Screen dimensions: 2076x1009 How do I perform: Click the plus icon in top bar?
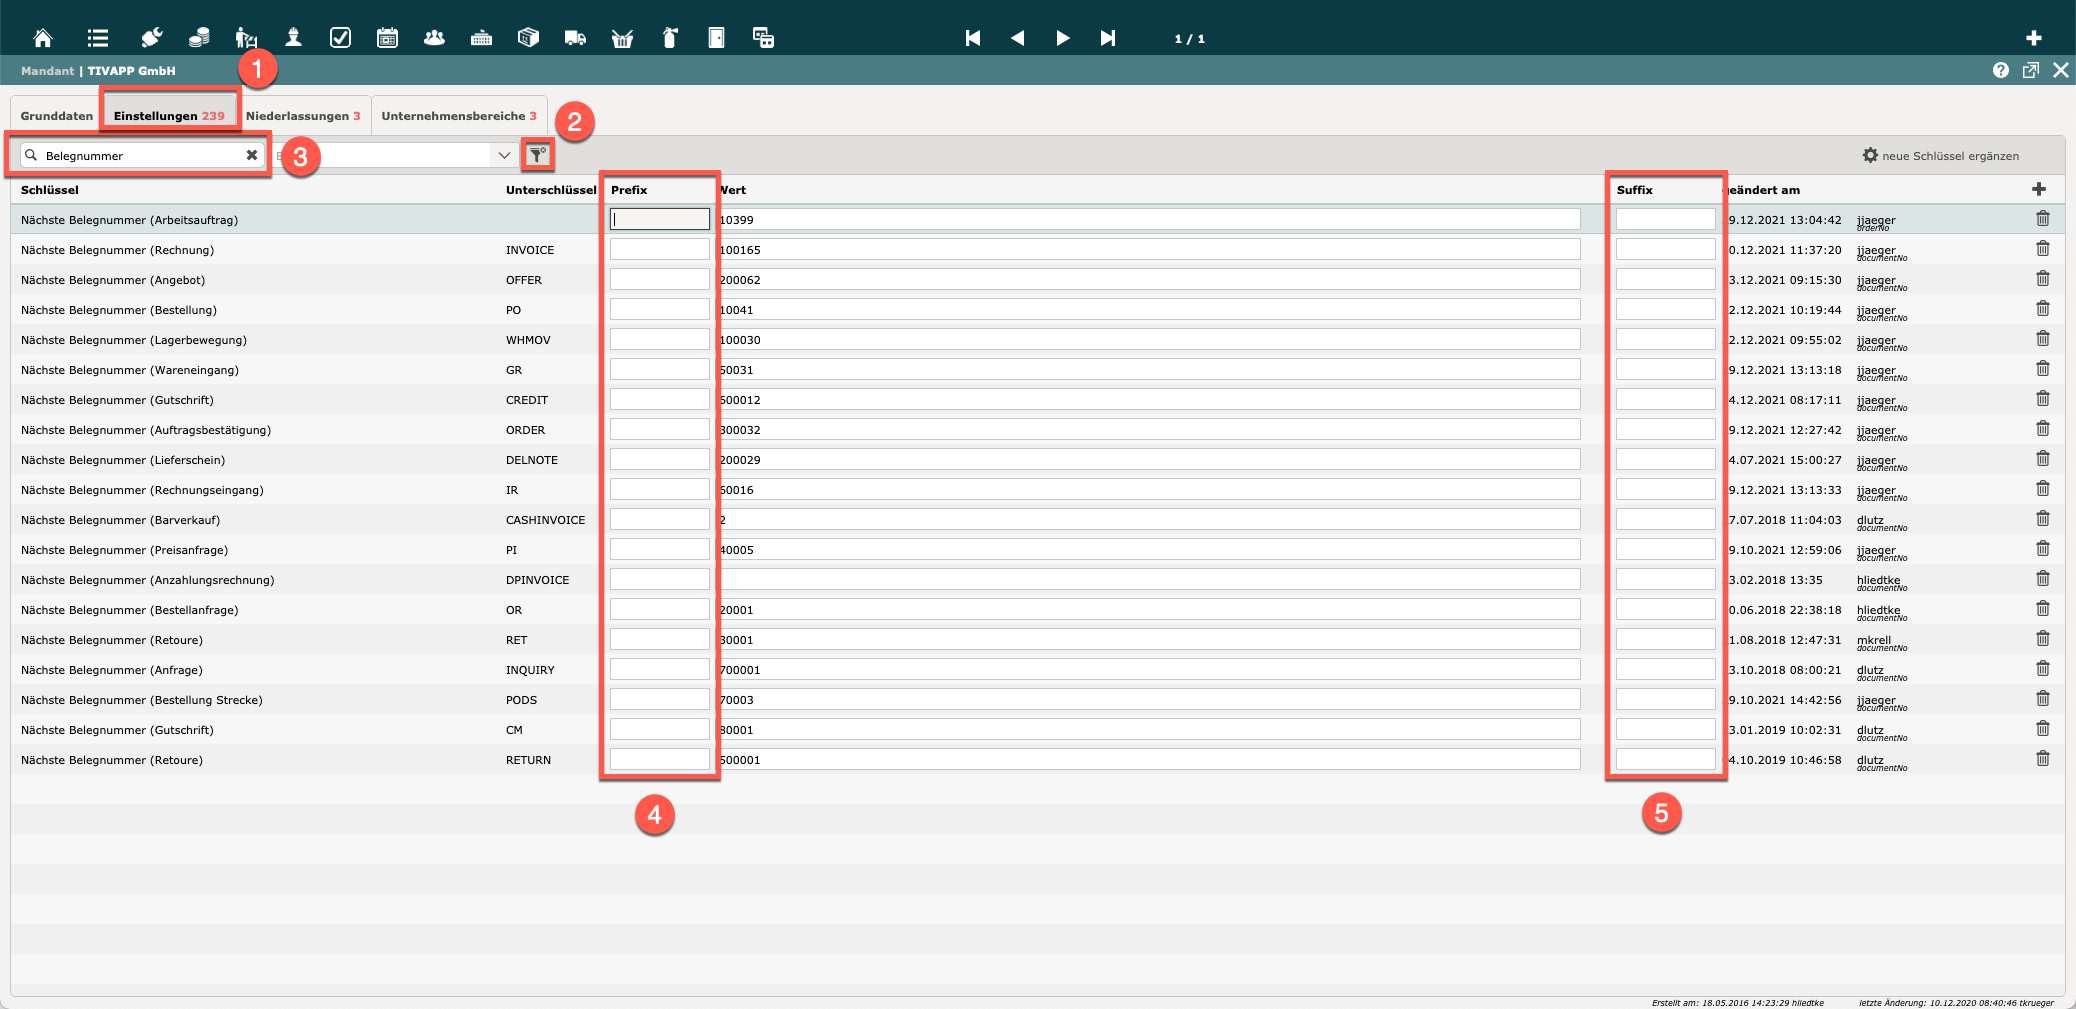click(2033, 38)
